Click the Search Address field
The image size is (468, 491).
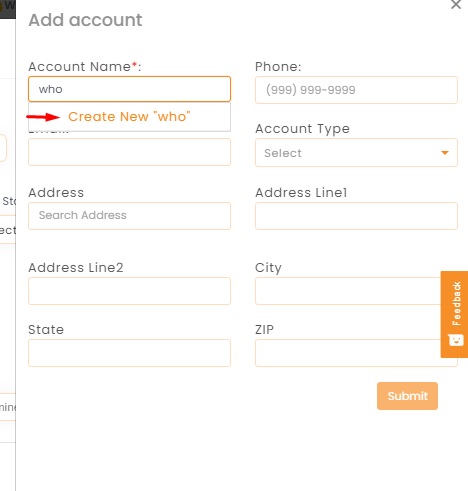pyautogui.click(x=129, y=216)
